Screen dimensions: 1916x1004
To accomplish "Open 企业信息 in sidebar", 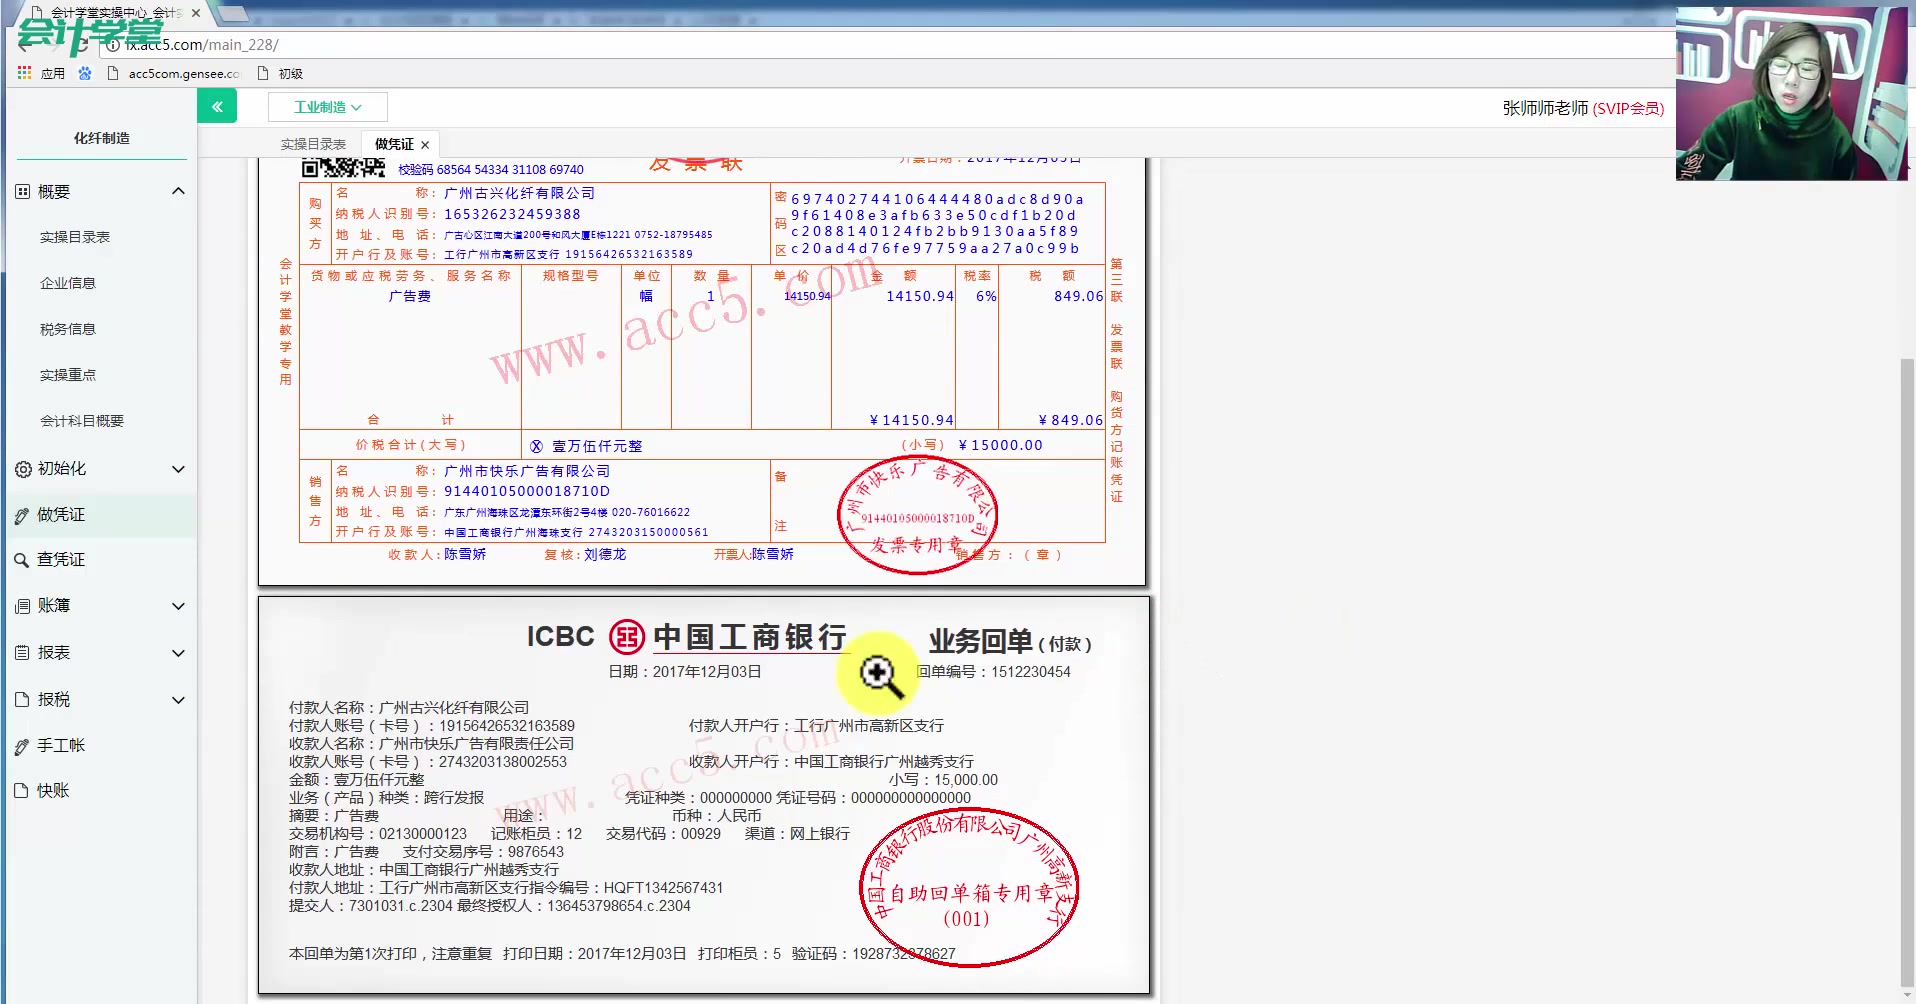I will (x=68, y=283).
